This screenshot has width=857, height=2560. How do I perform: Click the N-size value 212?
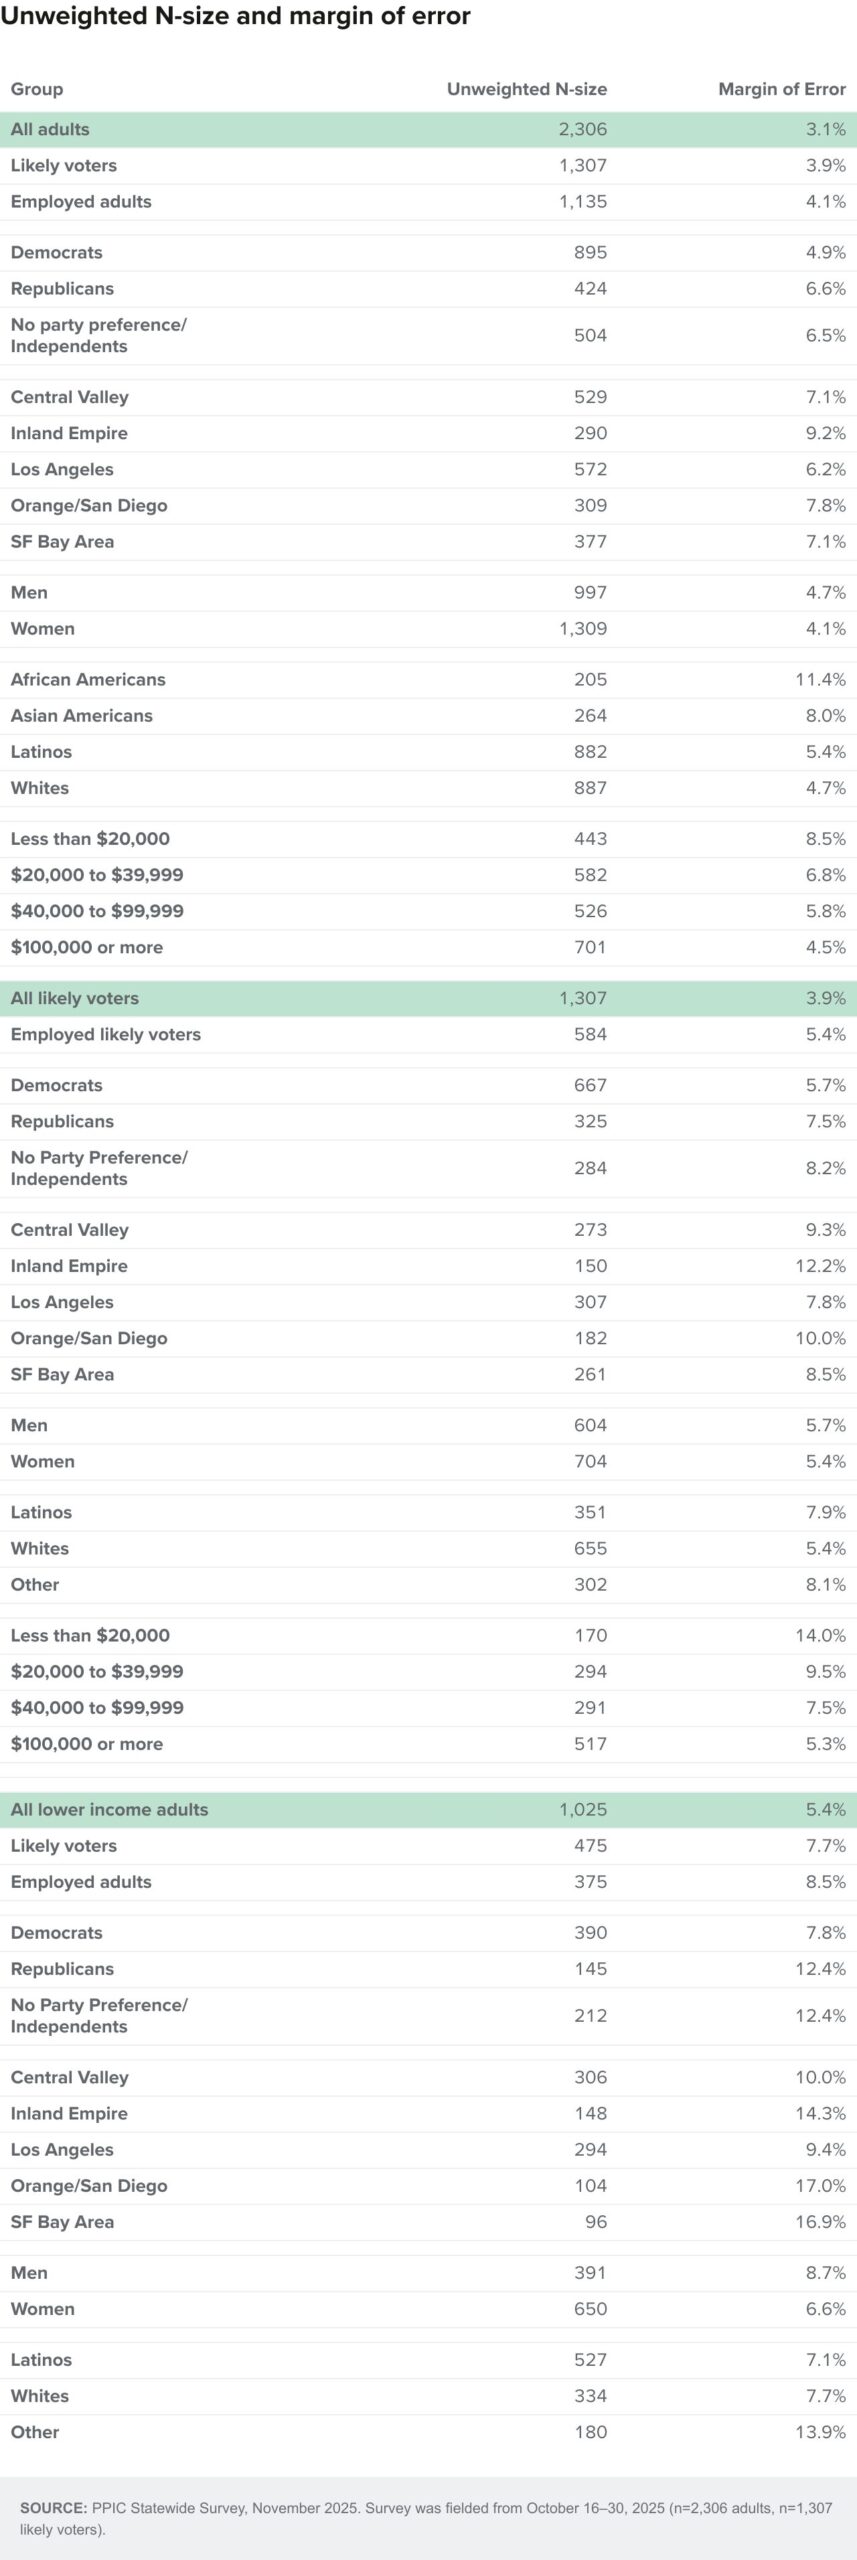tap(590, 2015)
